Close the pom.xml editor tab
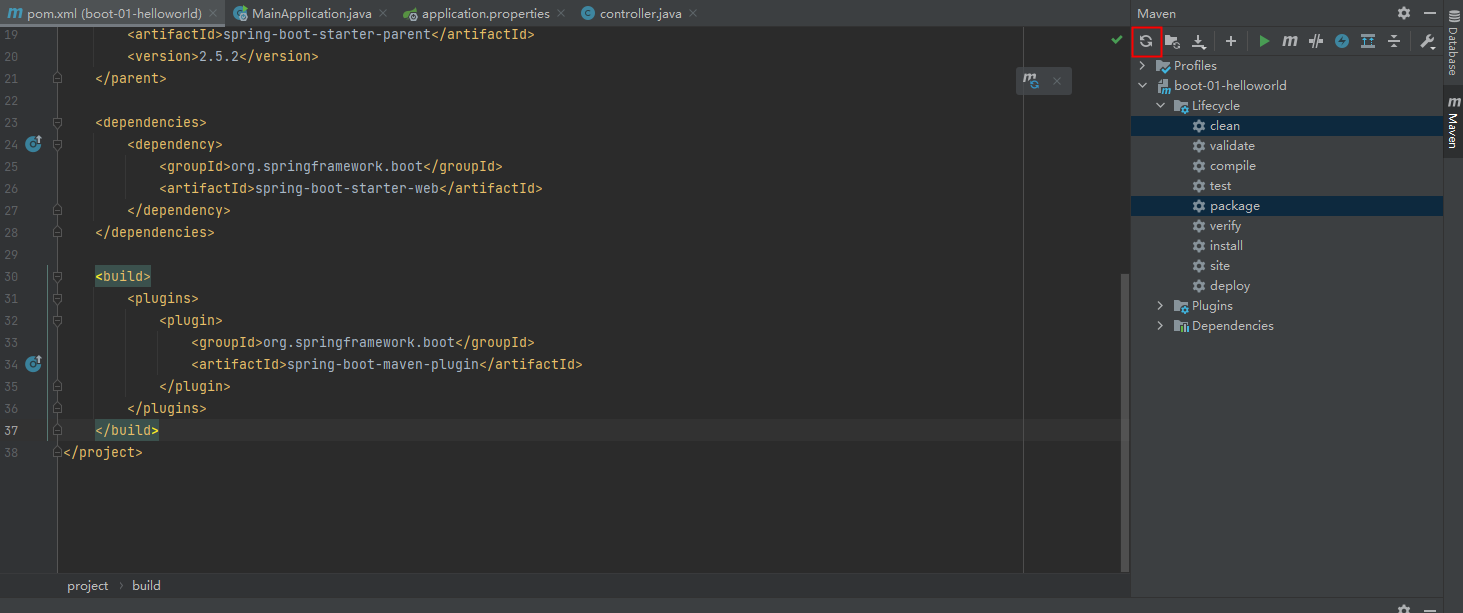 pos(213,14)
